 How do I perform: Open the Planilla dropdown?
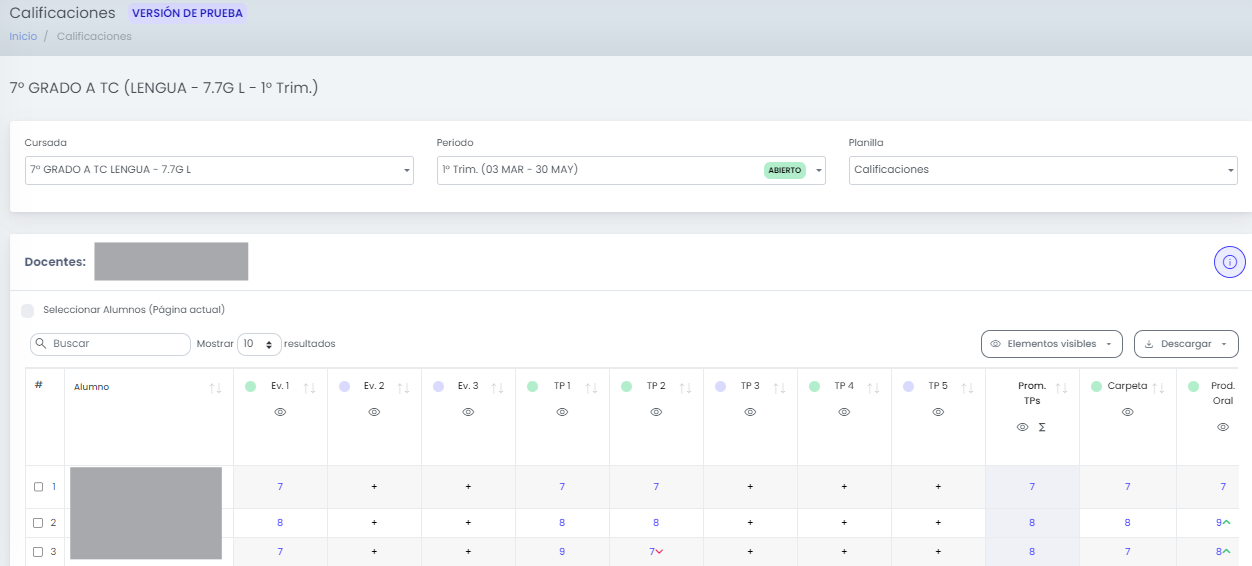[1043, 170]
